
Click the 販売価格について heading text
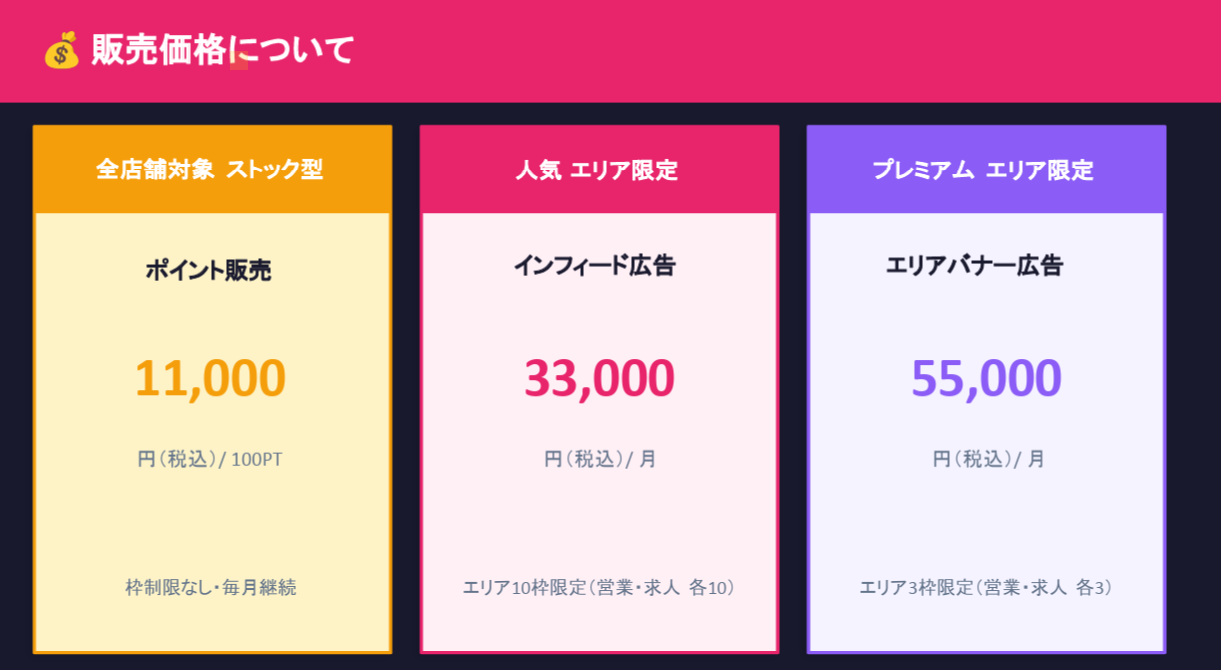[222, 50]
